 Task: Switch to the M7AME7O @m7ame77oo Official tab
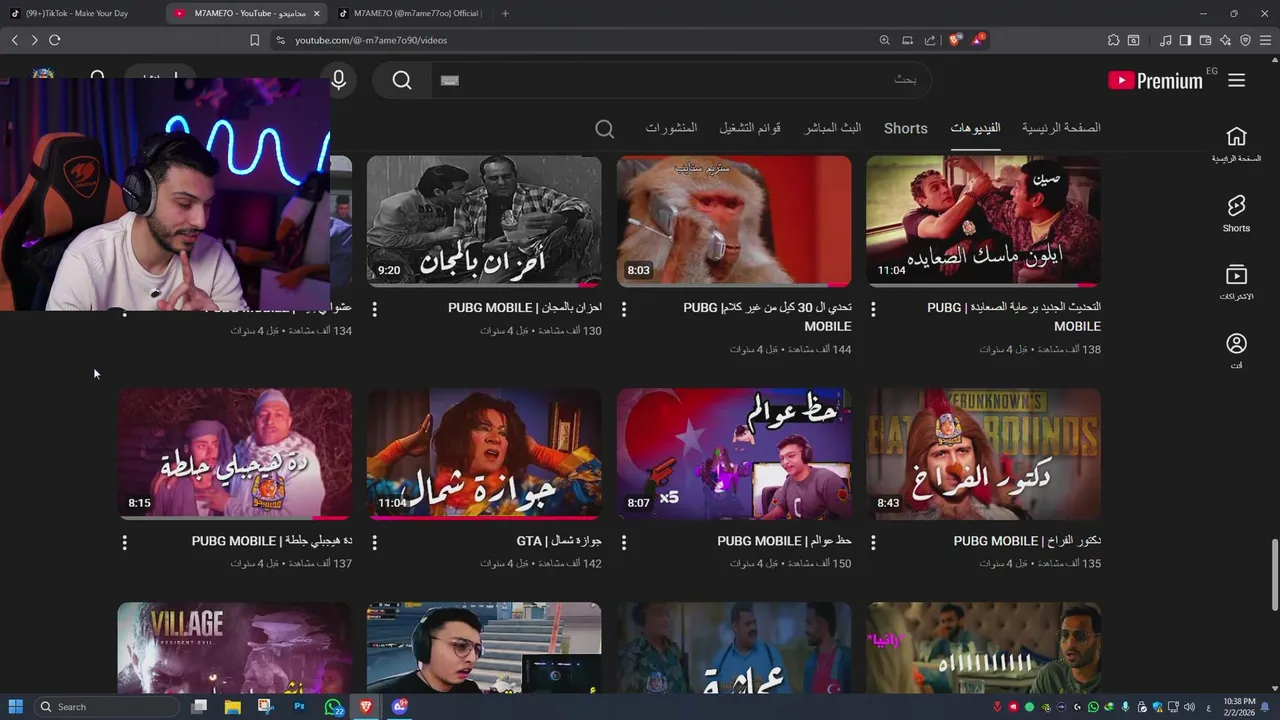[410, 13]
